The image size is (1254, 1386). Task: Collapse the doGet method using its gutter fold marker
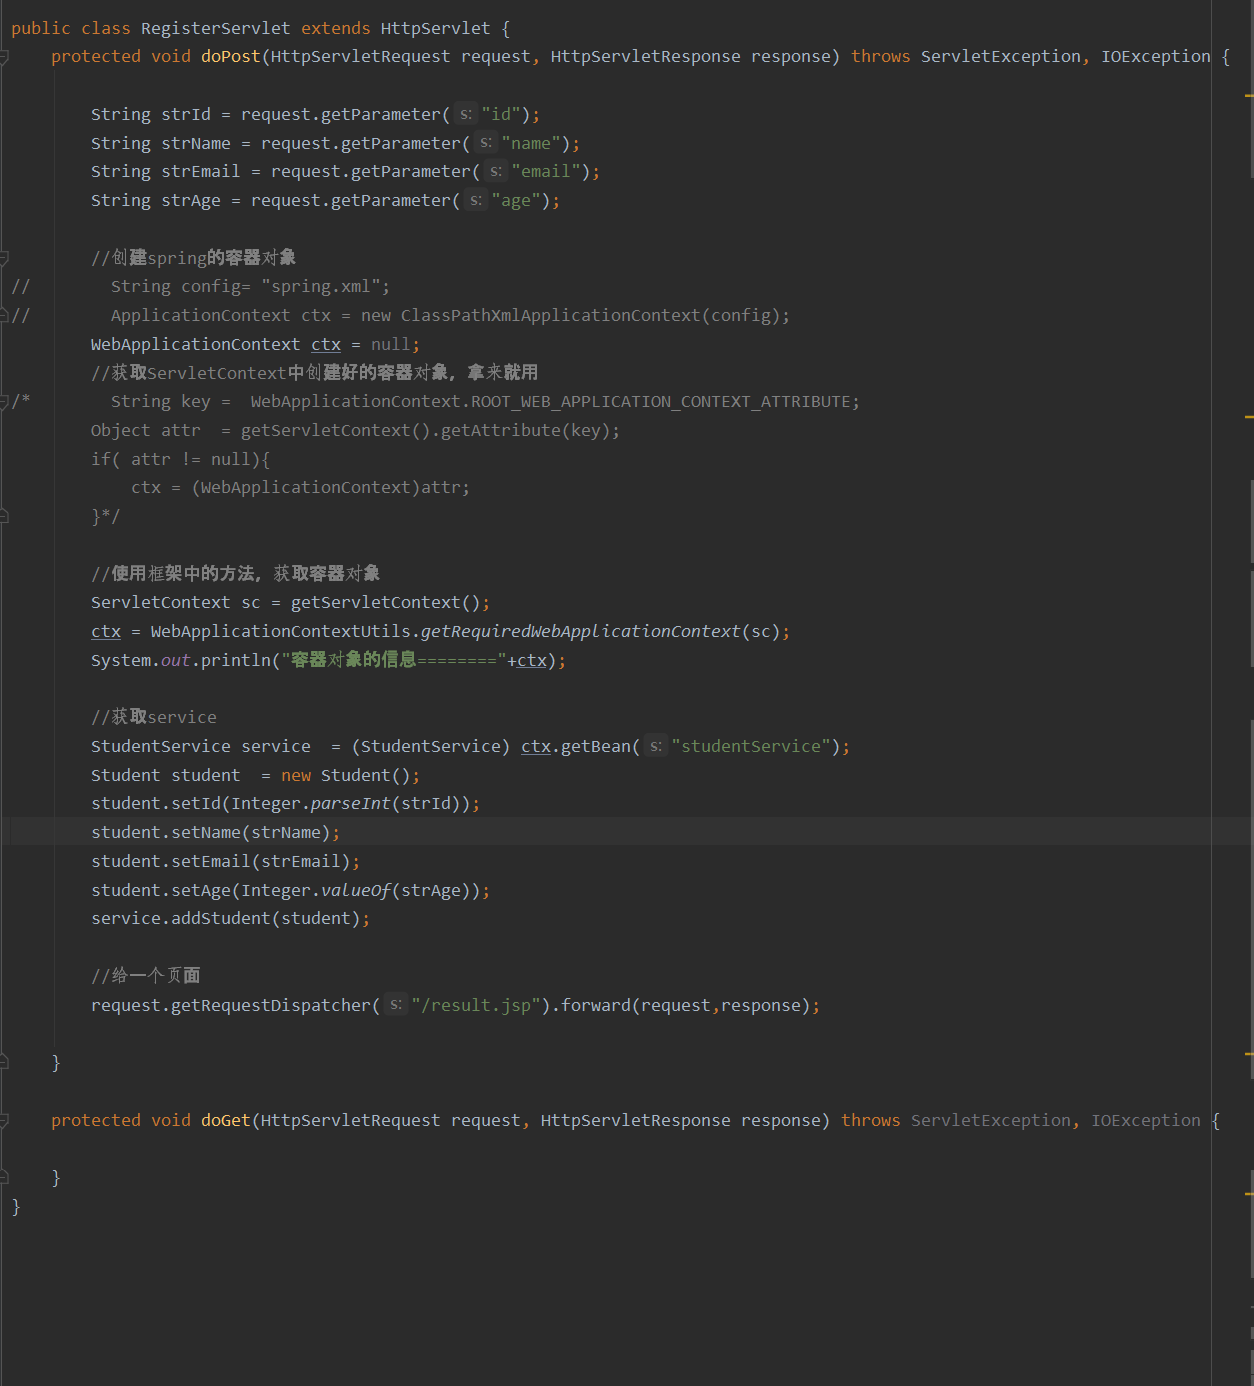pos(4,1121)
